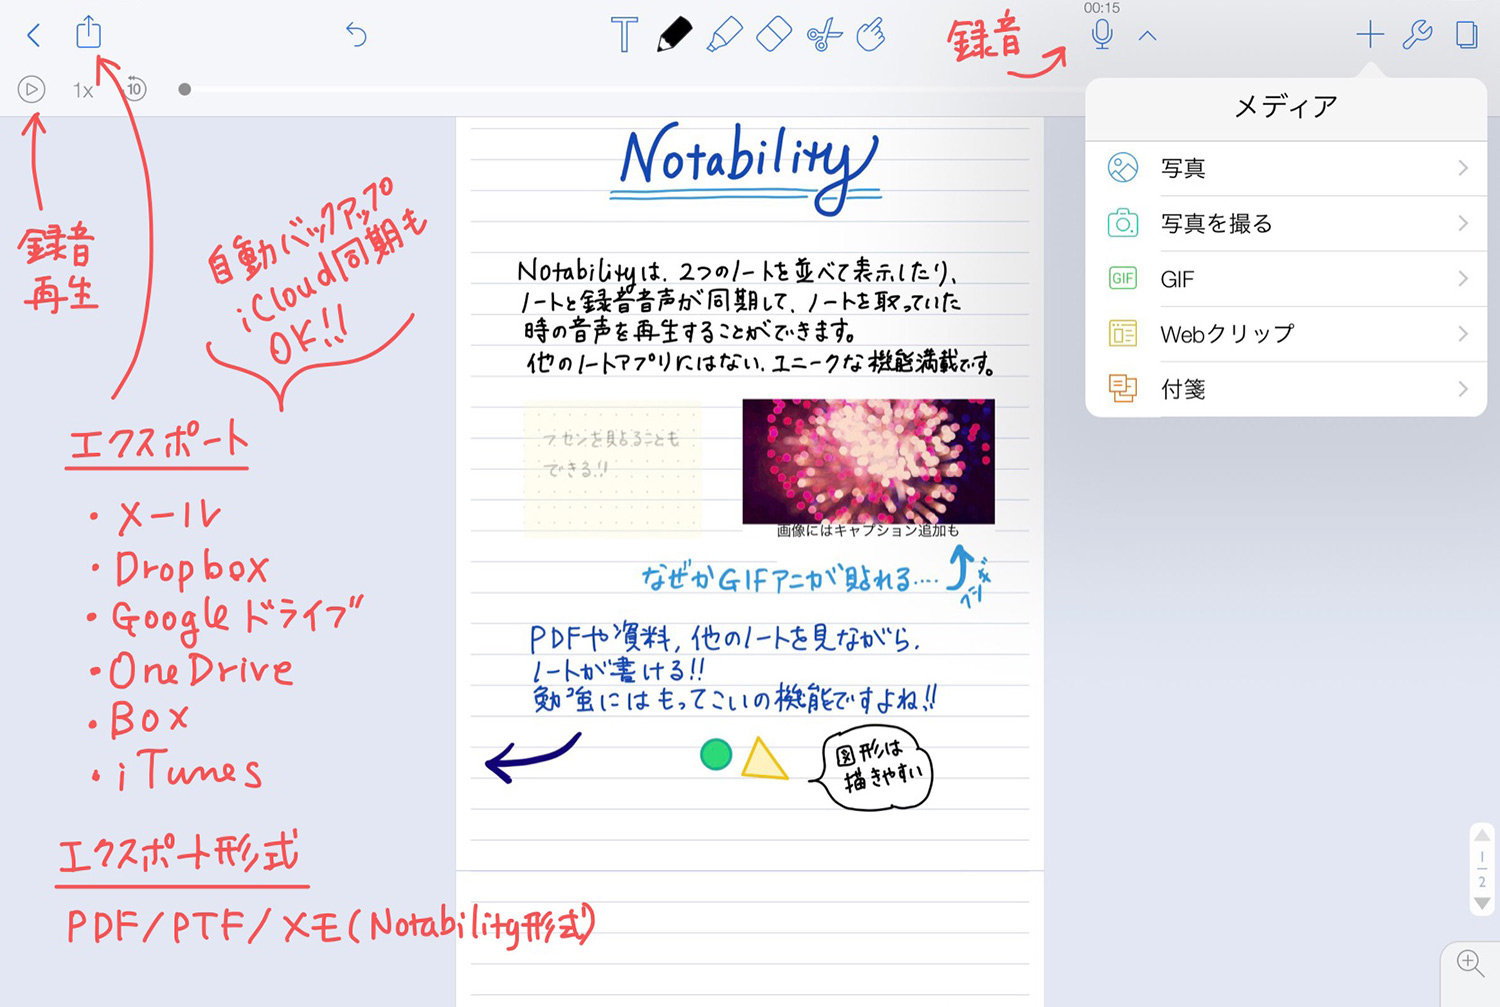The height and width of the screenshot is (1007, 1500).
Task: Rewind audio by 10 seconds
Action: (135, 89)
